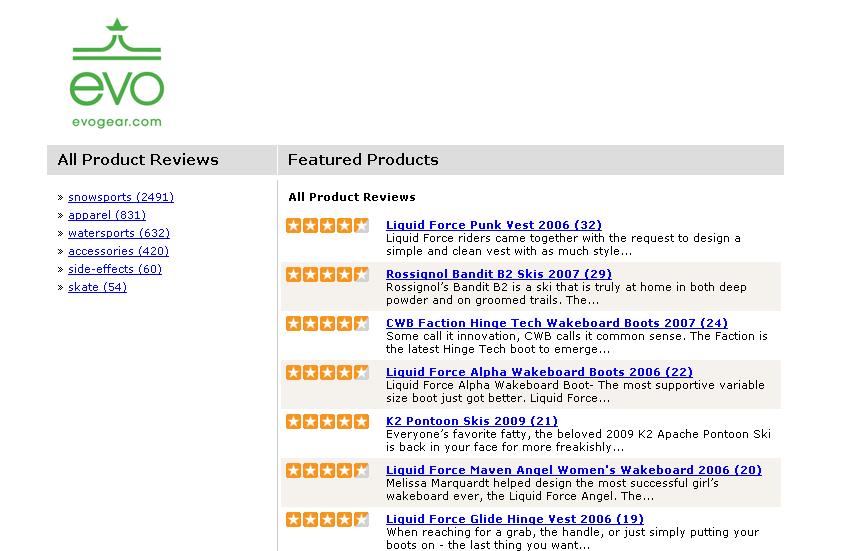Click star rating beside Rossignol Bandit B2 Skis
The height and width of the screenshot is (551, 842).
pos(327,275)
